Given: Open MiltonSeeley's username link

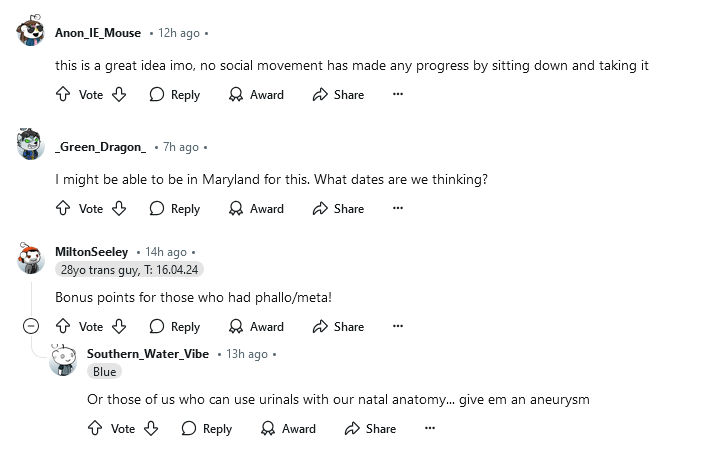Looking at the screenshot, I should click(x=92, y=252).
